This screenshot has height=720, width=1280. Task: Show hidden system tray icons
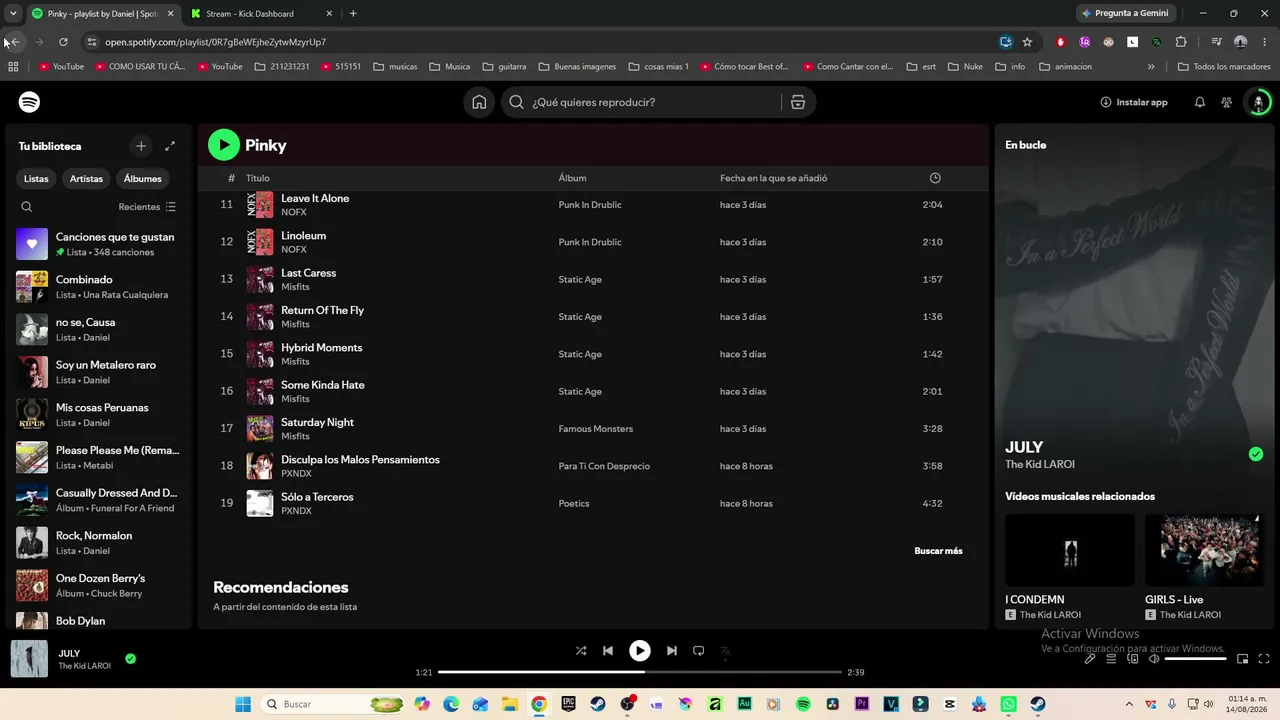pyautogui.click(x=1129, y=704)
